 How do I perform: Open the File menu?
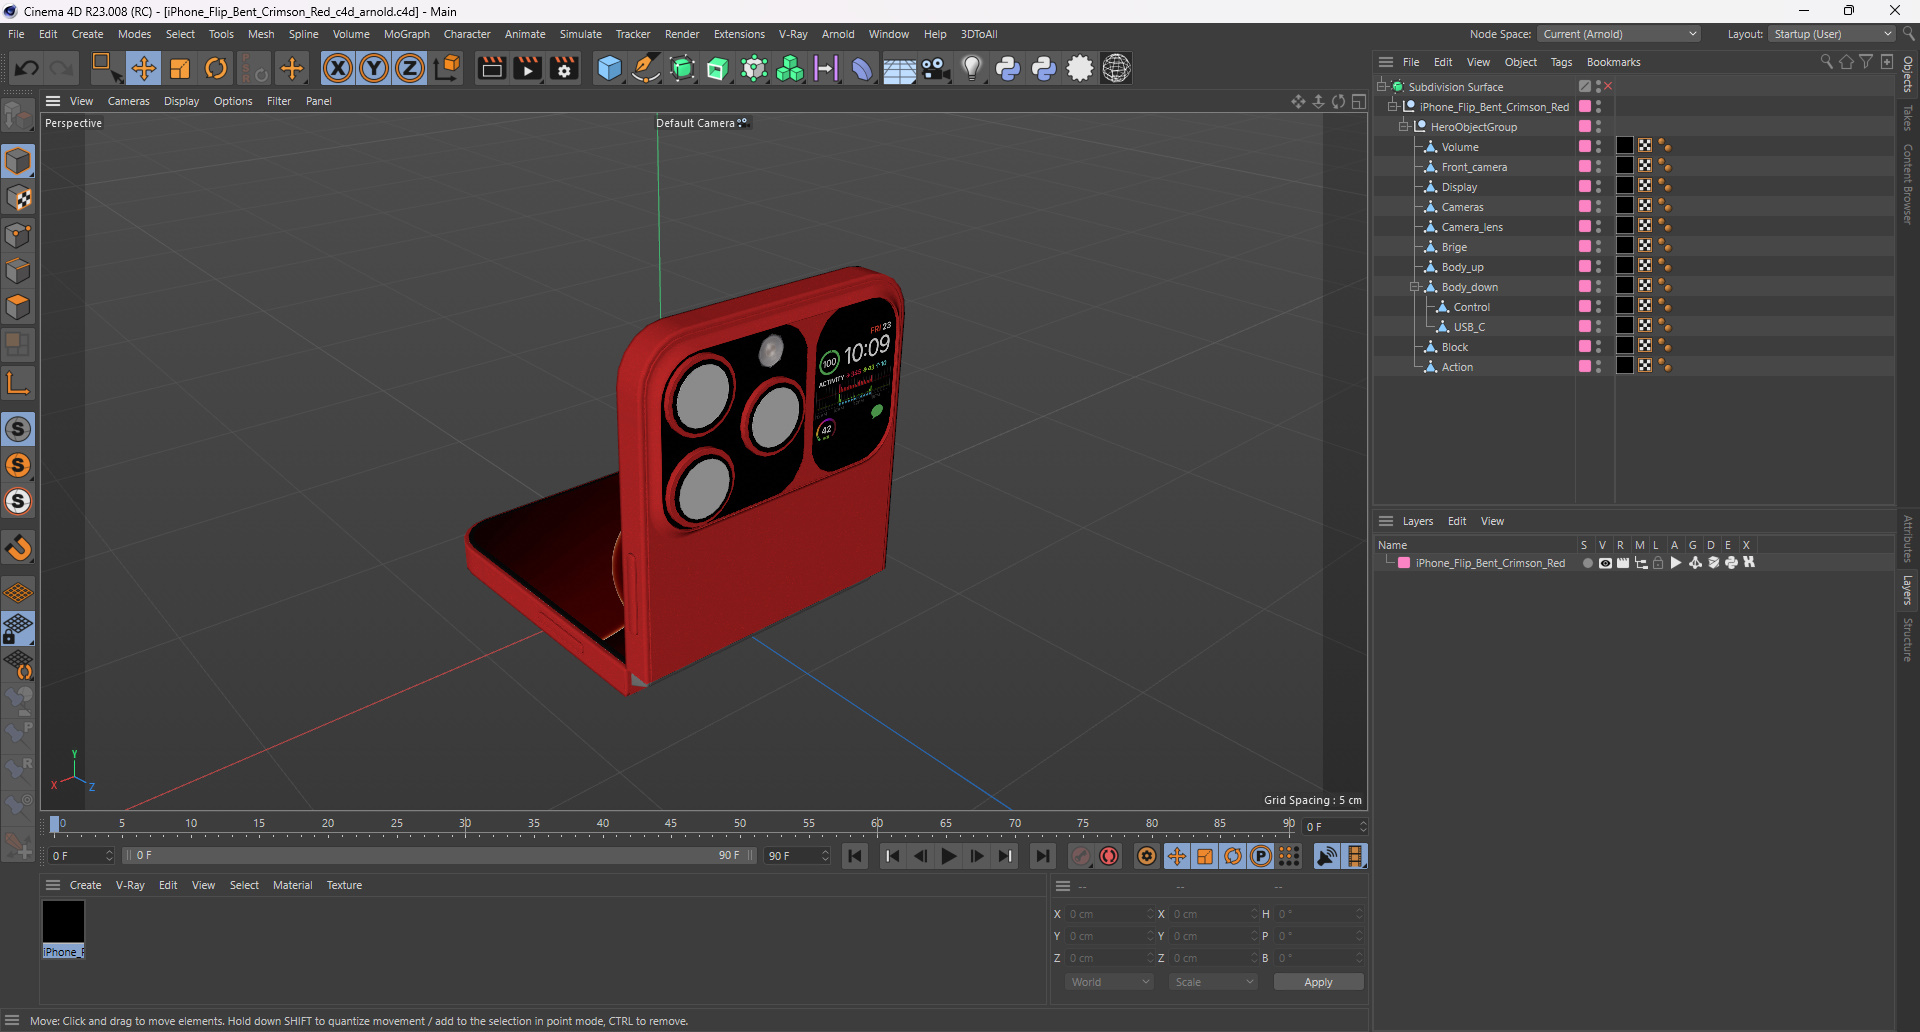coord(16,34)
